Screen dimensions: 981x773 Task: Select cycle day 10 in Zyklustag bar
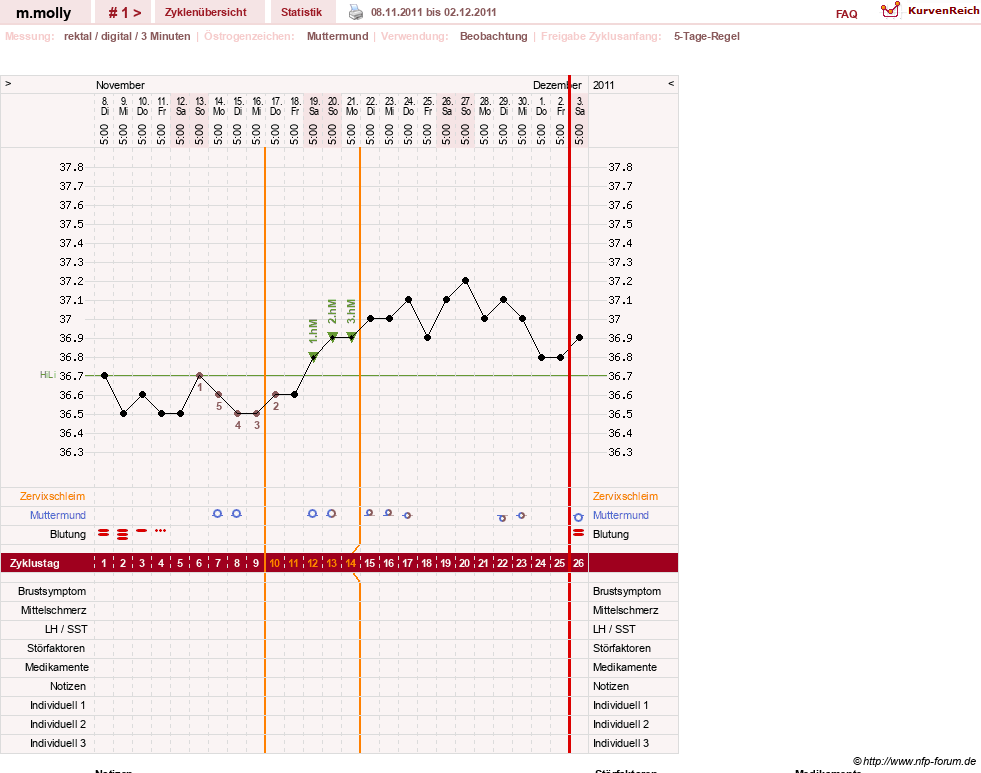tap(275, 563)
